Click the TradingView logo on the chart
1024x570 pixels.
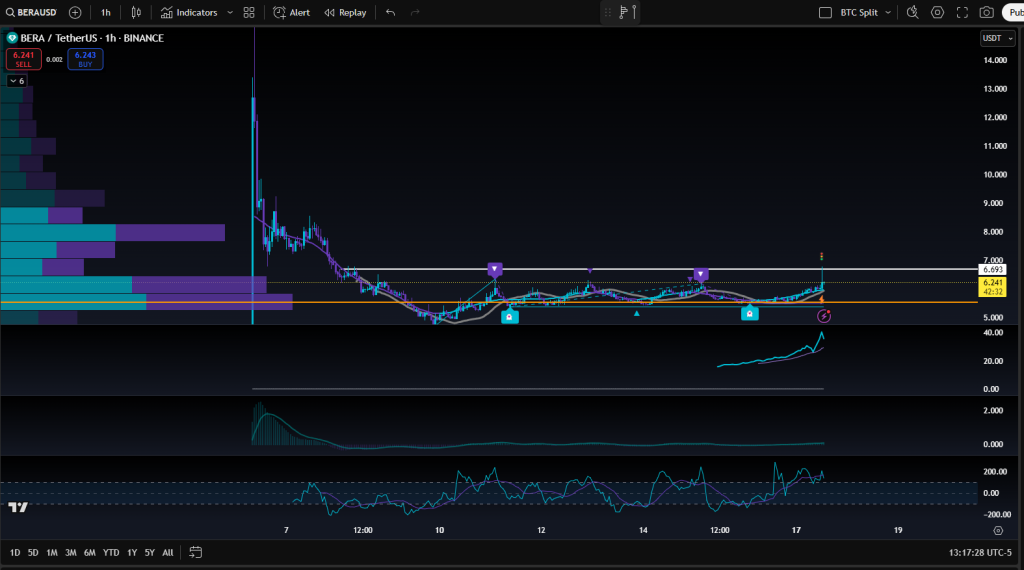(x=18, y=507)
